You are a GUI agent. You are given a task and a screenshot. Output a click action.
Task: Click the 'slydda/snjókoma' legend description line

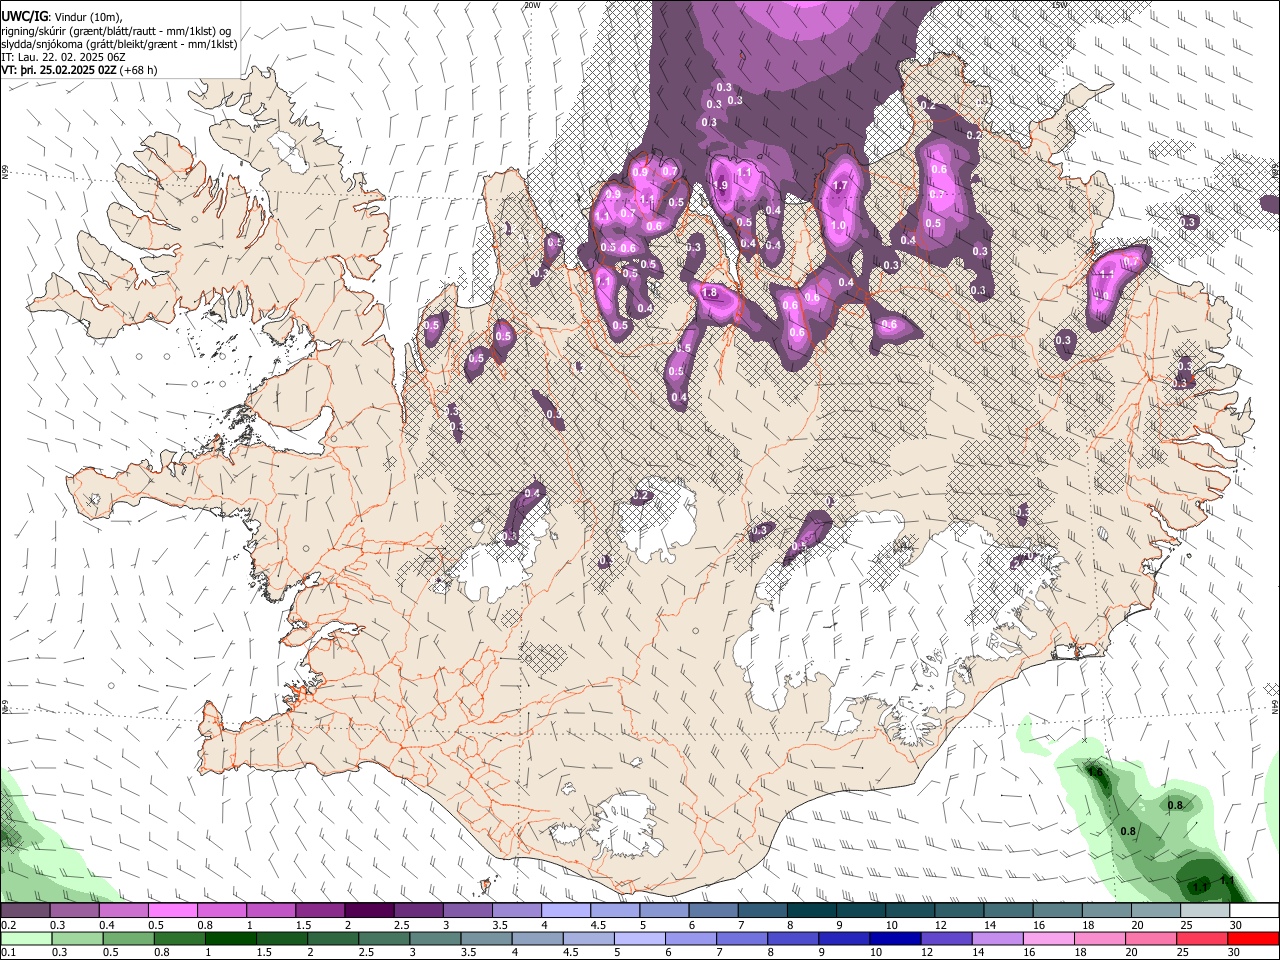(119, 44)
